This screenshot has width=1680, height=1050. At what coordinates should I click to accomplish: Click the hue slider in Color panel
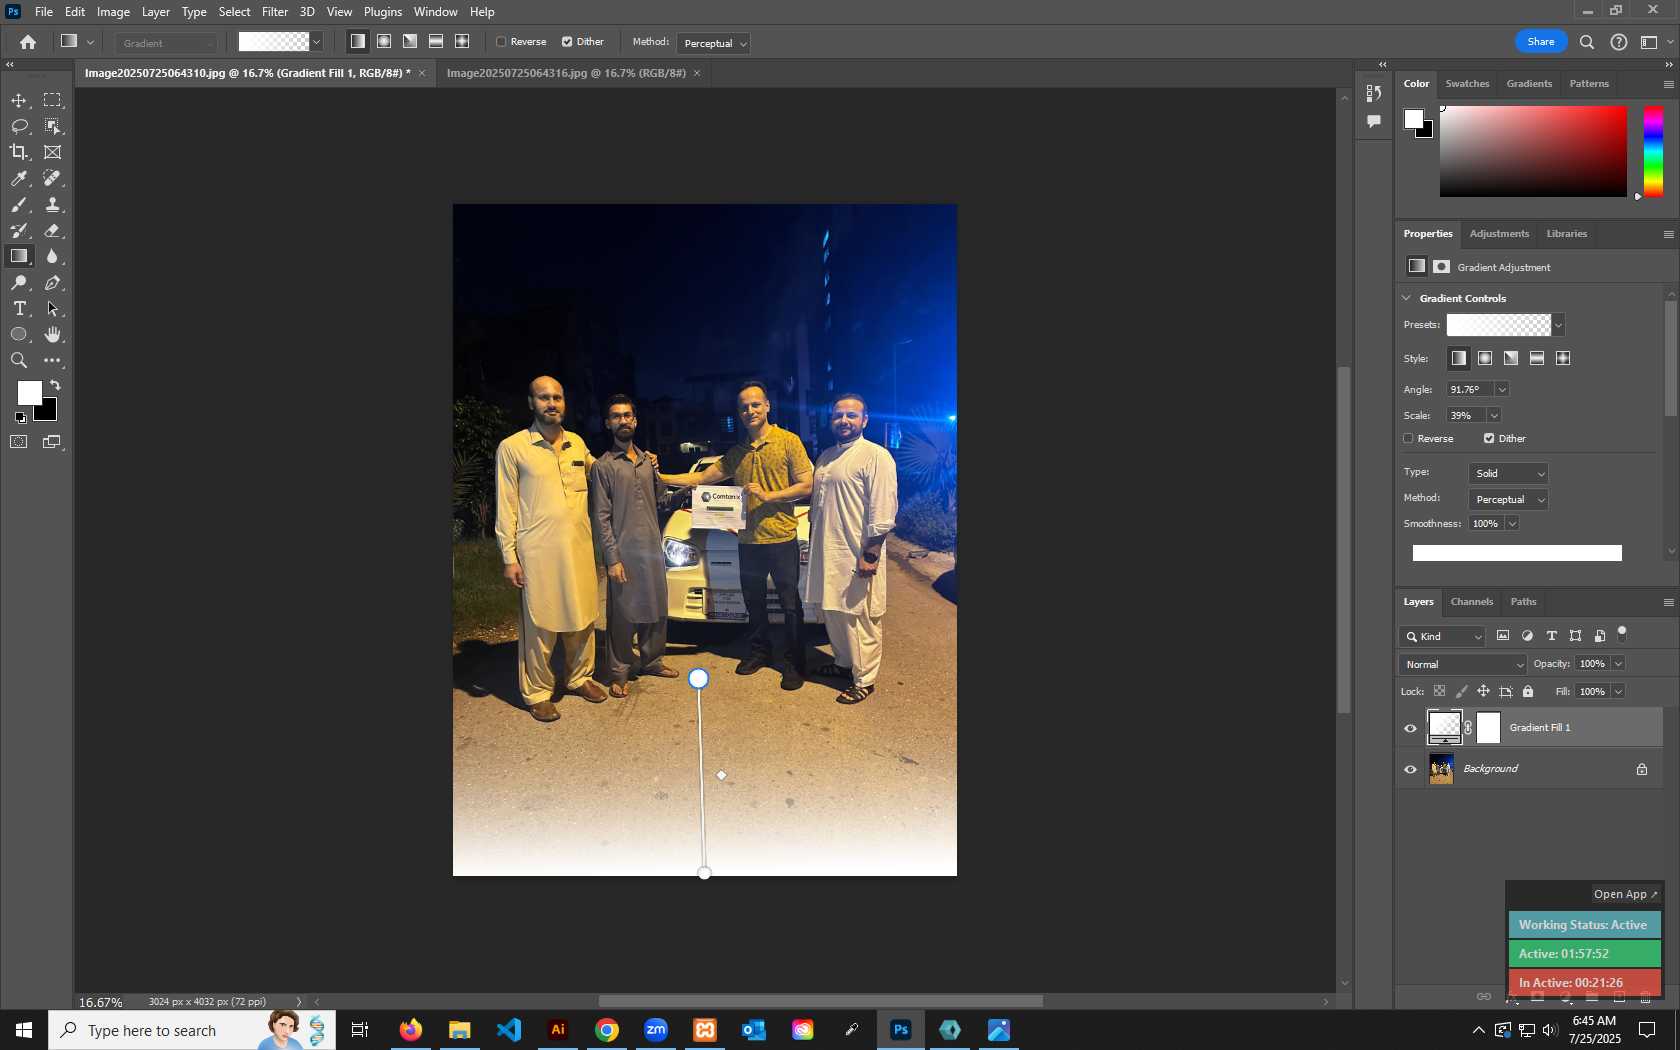coord(1654,152)
